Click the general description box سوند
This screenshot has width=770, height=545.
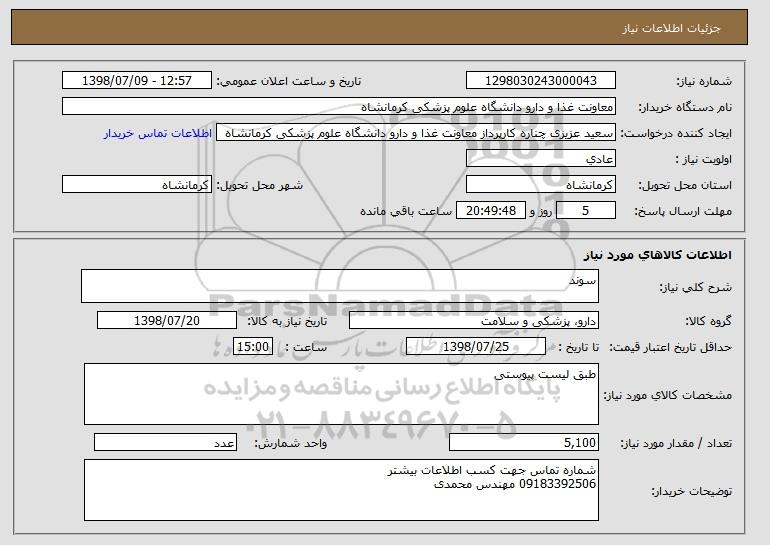click(x=340, y=286)
